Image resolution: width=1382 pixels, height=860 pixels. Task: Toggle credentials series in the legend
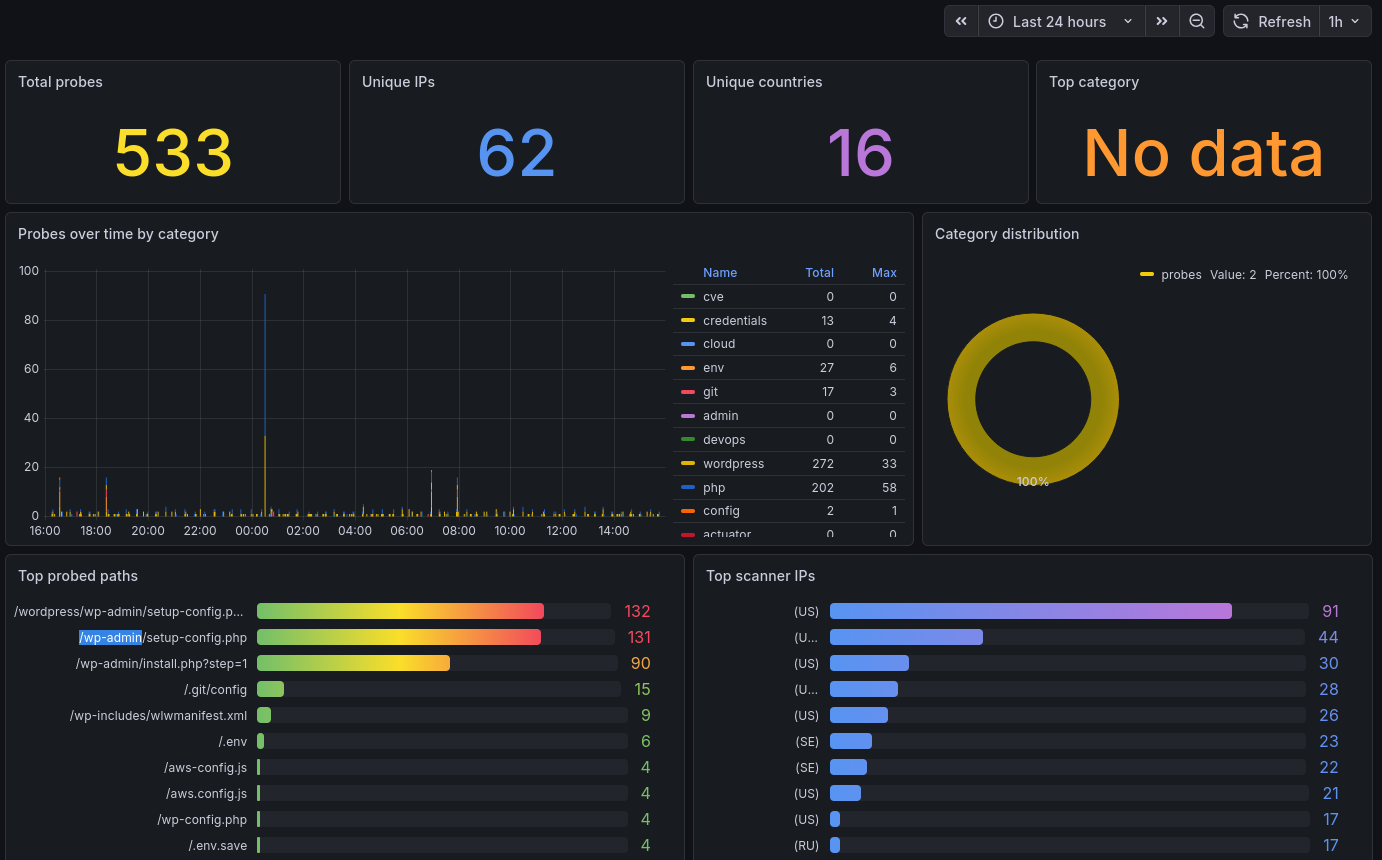[x=734, y=321]
